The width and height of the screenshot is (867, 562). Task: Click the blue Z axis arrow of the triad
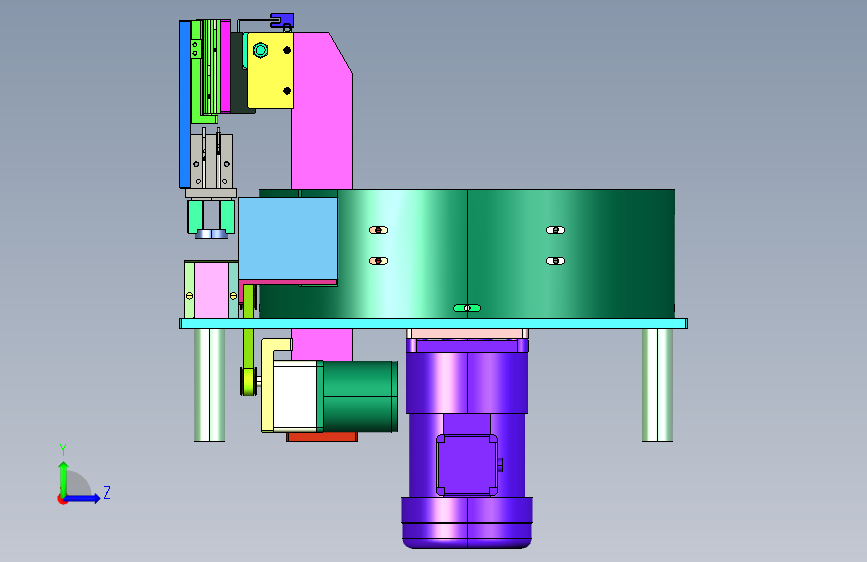pyautogui.click(x=83, y=498)
